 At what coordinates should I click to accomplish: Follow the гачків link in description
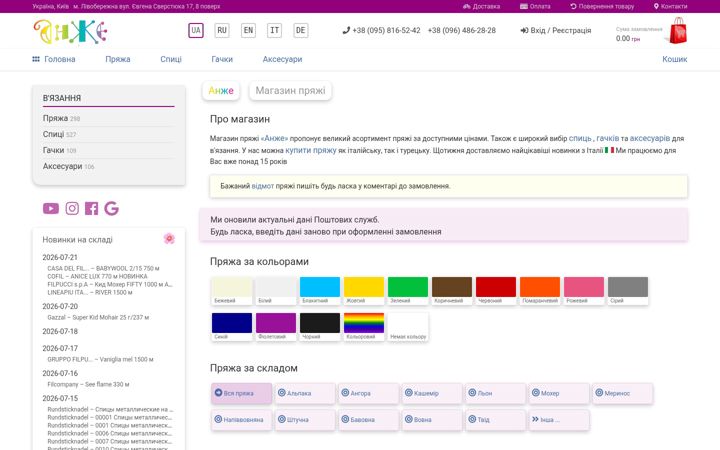pos(608,138)
